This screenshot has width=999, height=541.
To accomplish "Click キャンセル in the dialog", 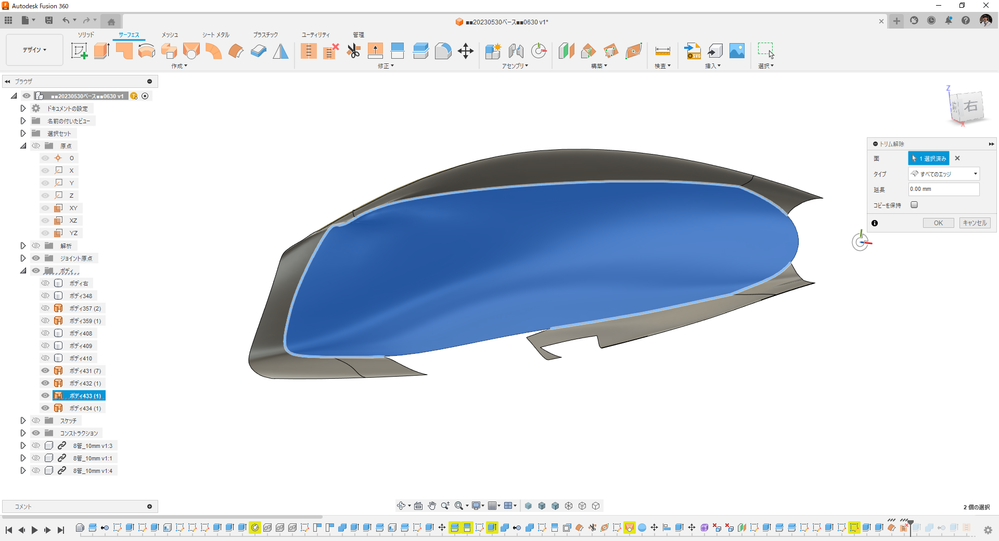I will 975,223.
